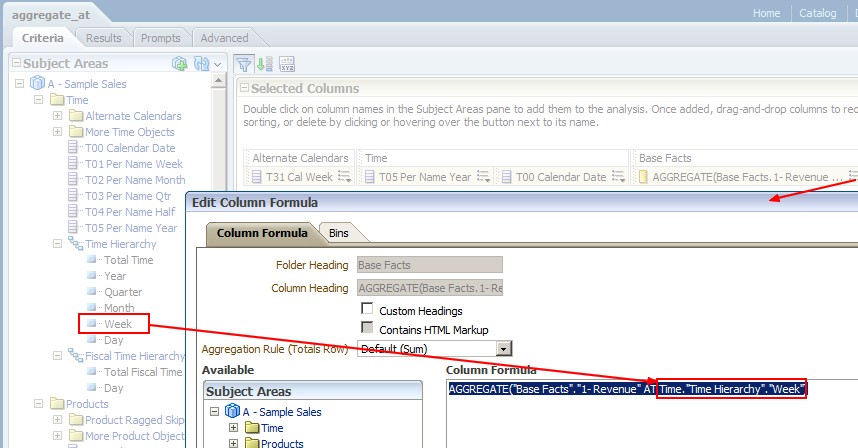Viewport: 858px width, 448px height.
Task: Click the xyz column properties toolbar icon
Action: tap(287, 64)
